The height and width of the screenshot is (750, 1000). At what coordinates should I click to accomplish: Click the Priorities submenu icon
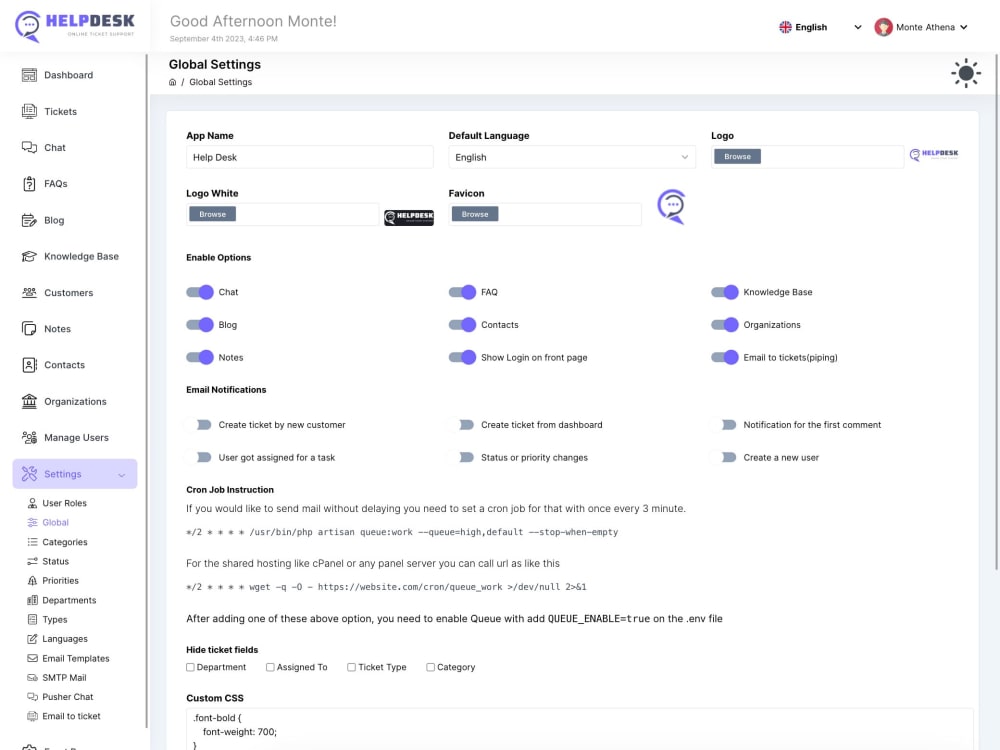click(33, 580)
